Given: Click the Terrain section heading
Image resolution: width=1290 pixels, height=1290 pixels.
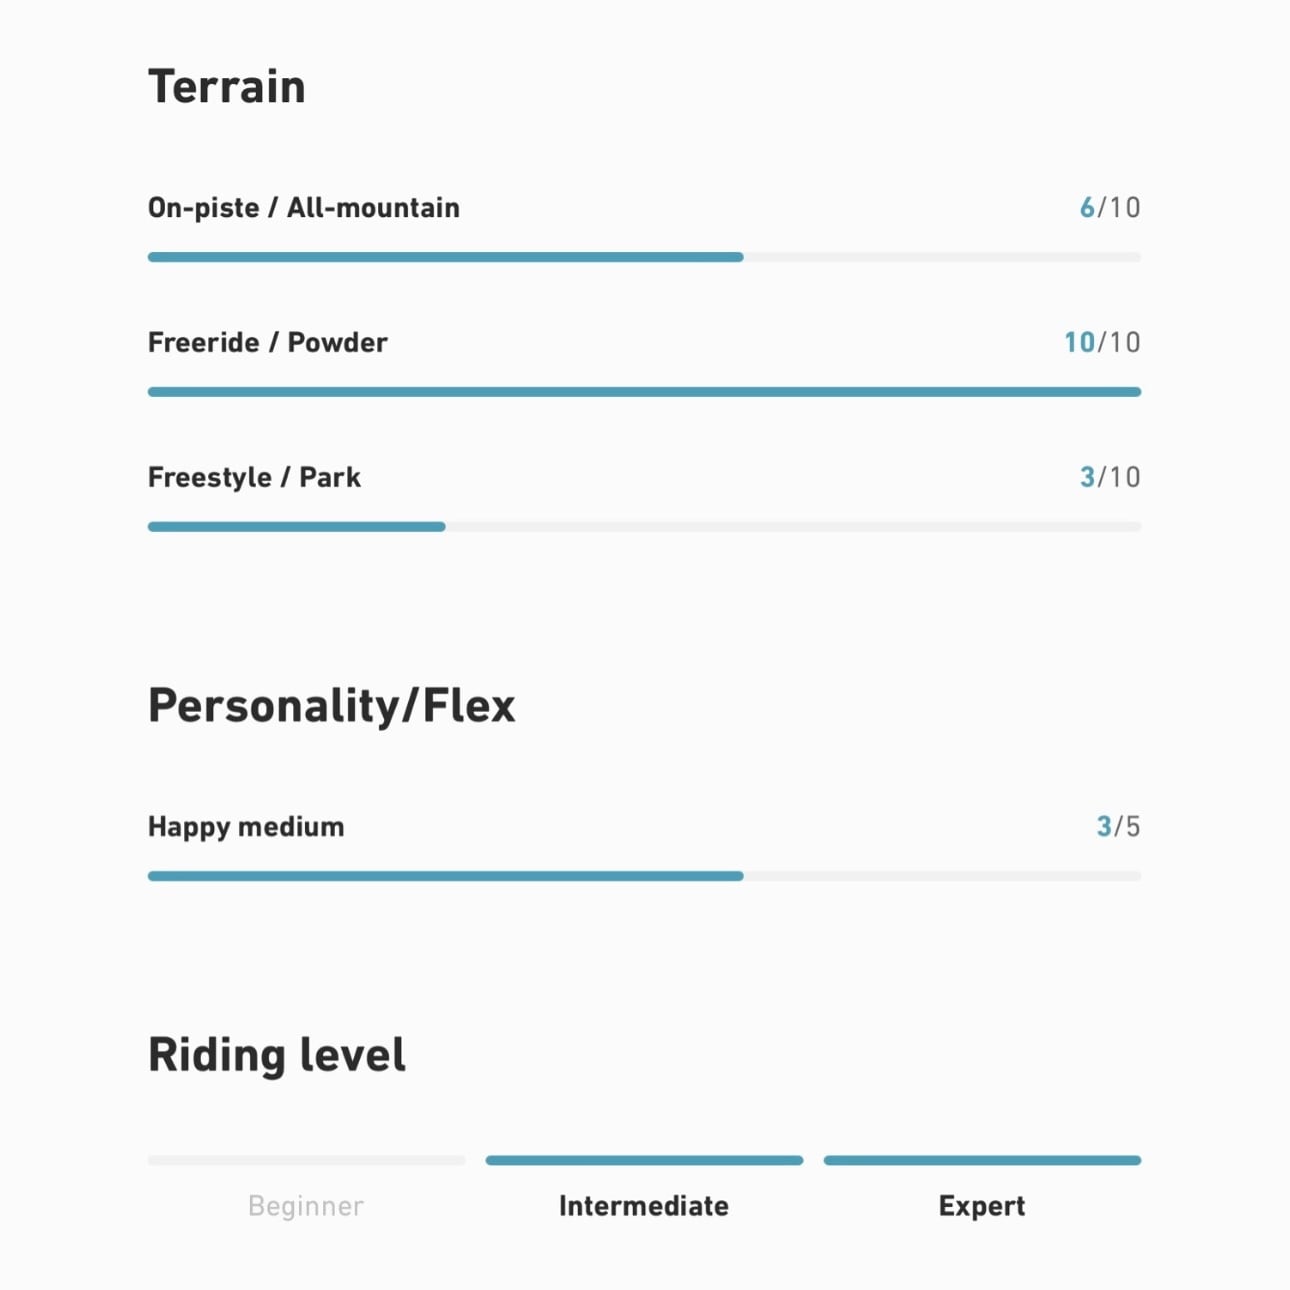Looking at the screenshot, I should point(227,87).
